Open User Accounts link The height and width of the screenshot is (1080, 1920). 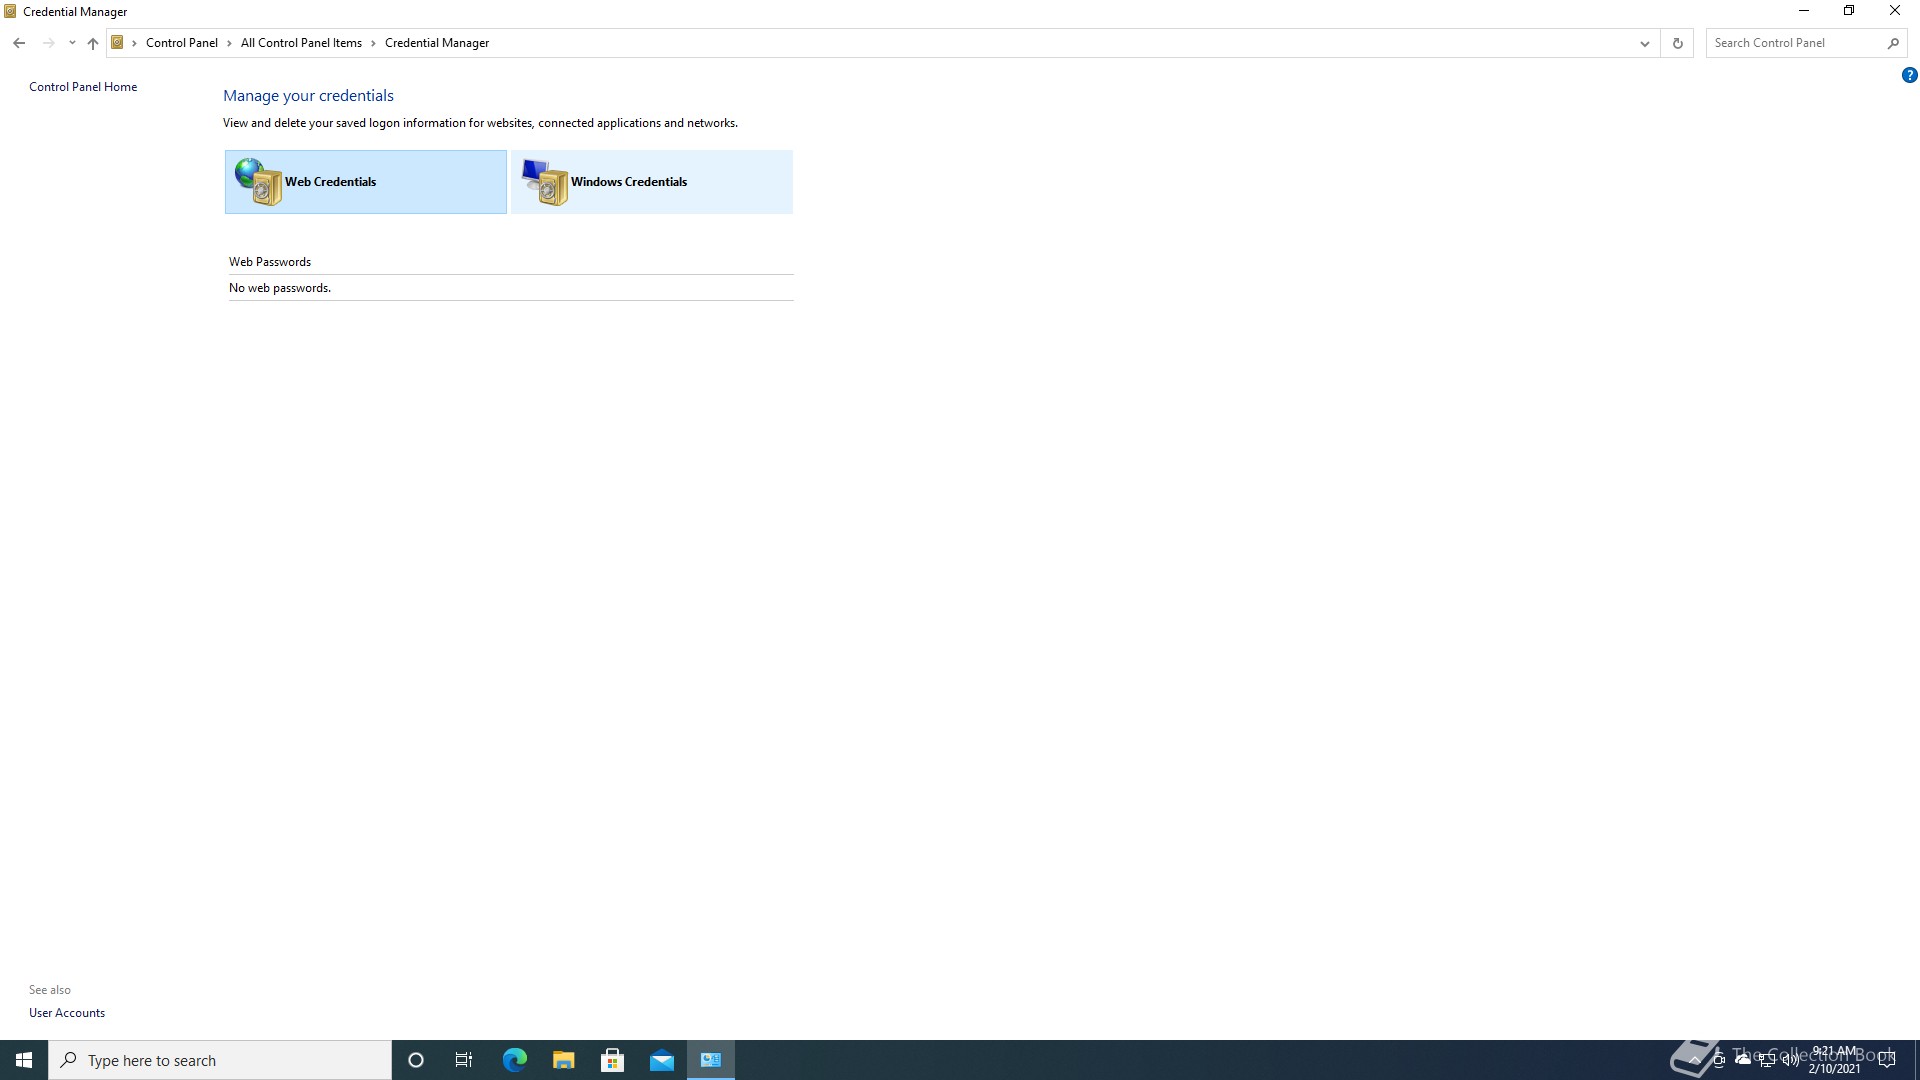coord(67,1013)
